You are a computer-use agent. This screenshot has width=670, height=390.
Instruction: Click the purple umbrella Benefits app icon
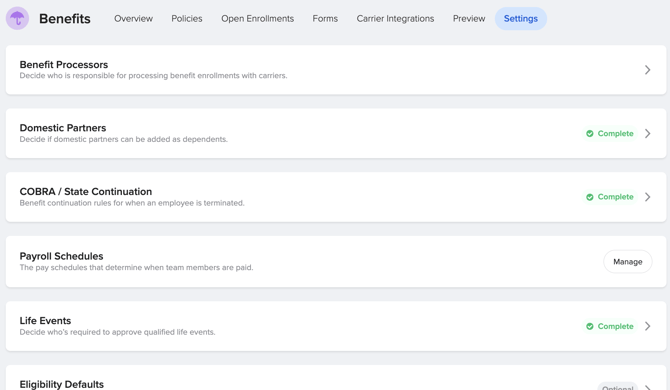click(x=17, y=18)
